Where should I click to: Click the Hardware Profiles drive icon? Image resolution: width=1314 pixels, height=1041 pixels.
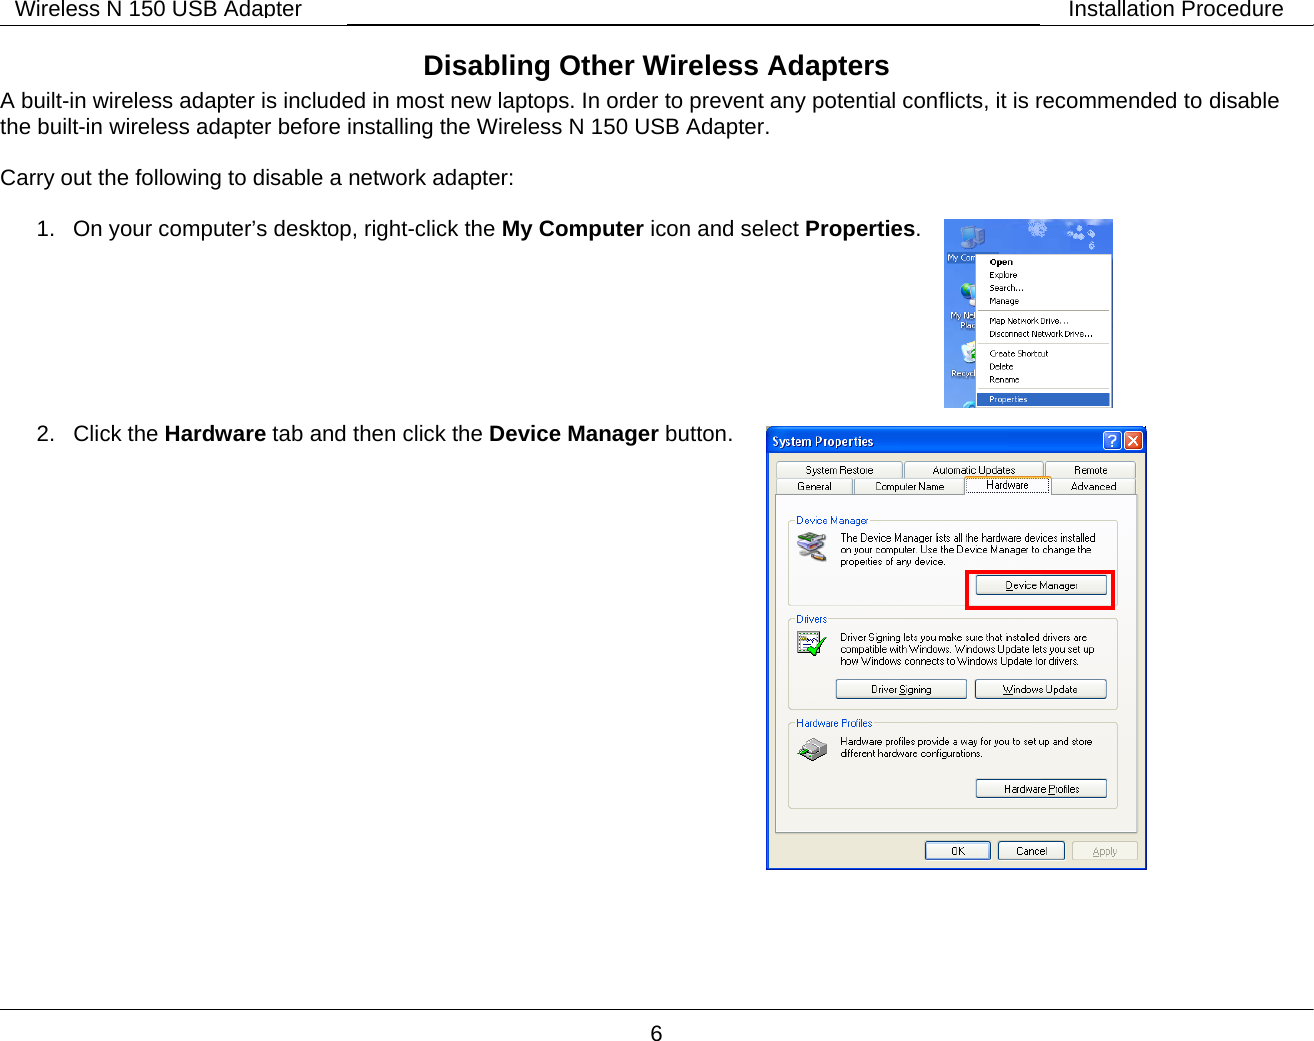click(x=812, y=748)
